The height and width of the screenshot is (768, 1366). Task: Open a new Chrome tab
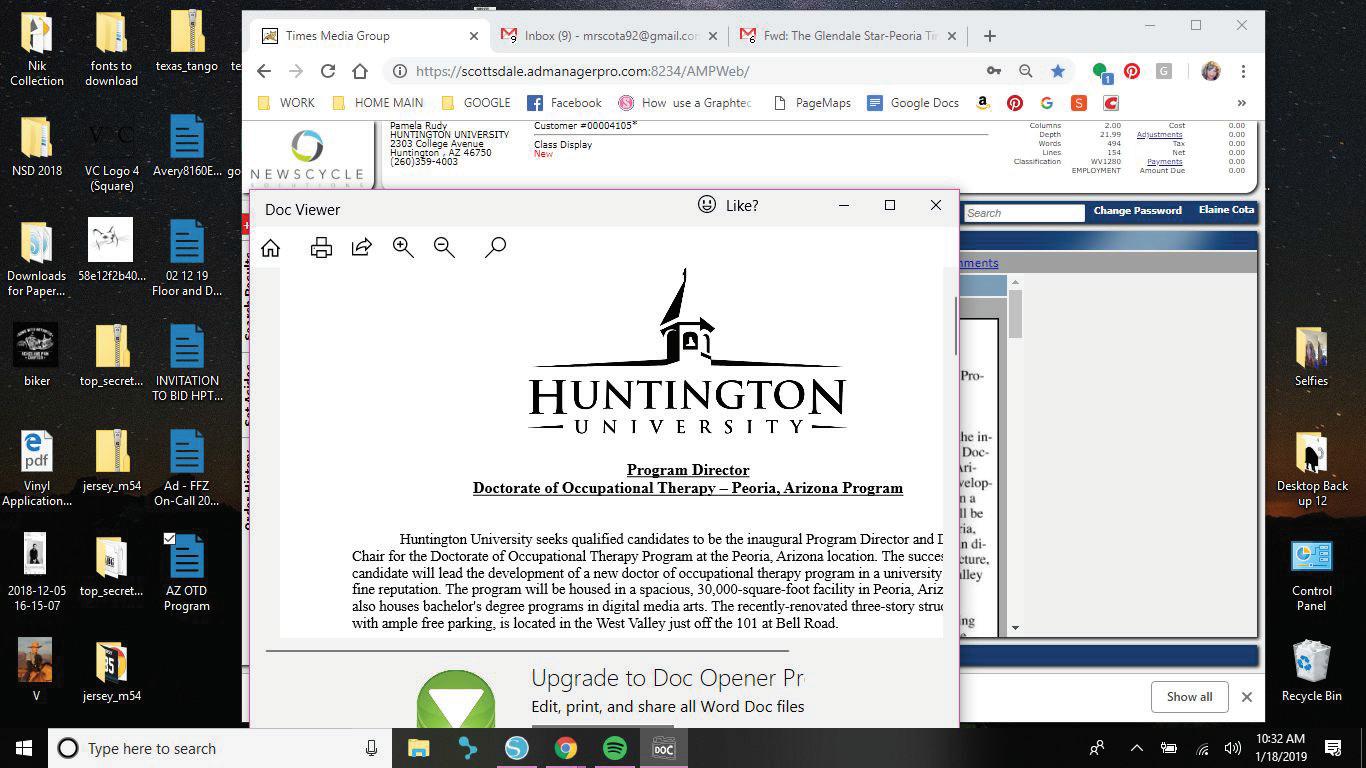[989, 36]
